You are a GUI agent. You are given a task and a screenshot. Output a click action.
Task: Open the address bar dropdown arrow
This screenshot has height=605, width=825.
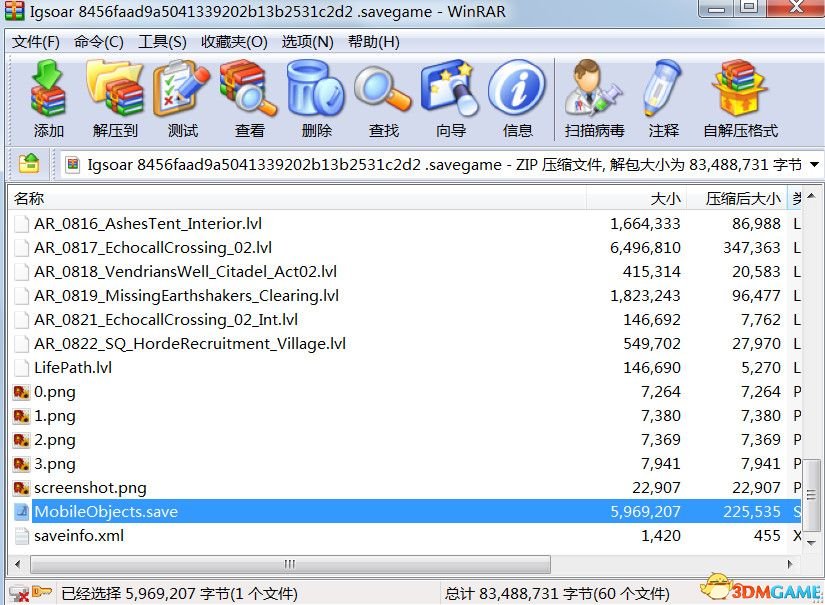(814, 165)
